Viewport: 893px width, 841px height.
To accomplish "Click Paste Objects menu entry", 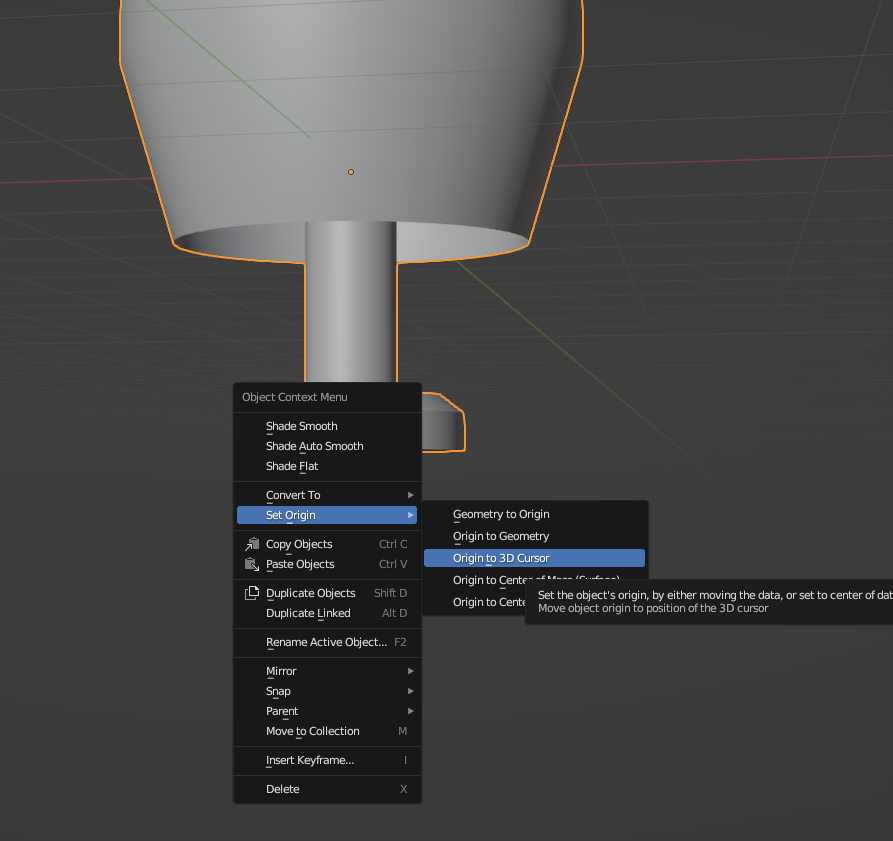I will tap(327, 564).
